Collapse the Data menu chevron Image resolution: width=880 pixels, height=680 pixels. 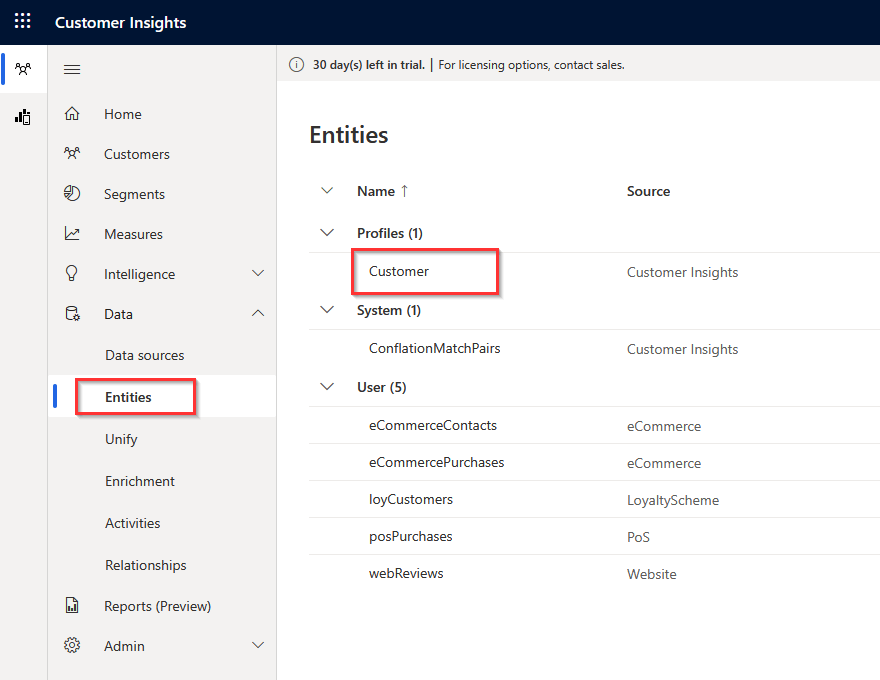click(258, 314)
